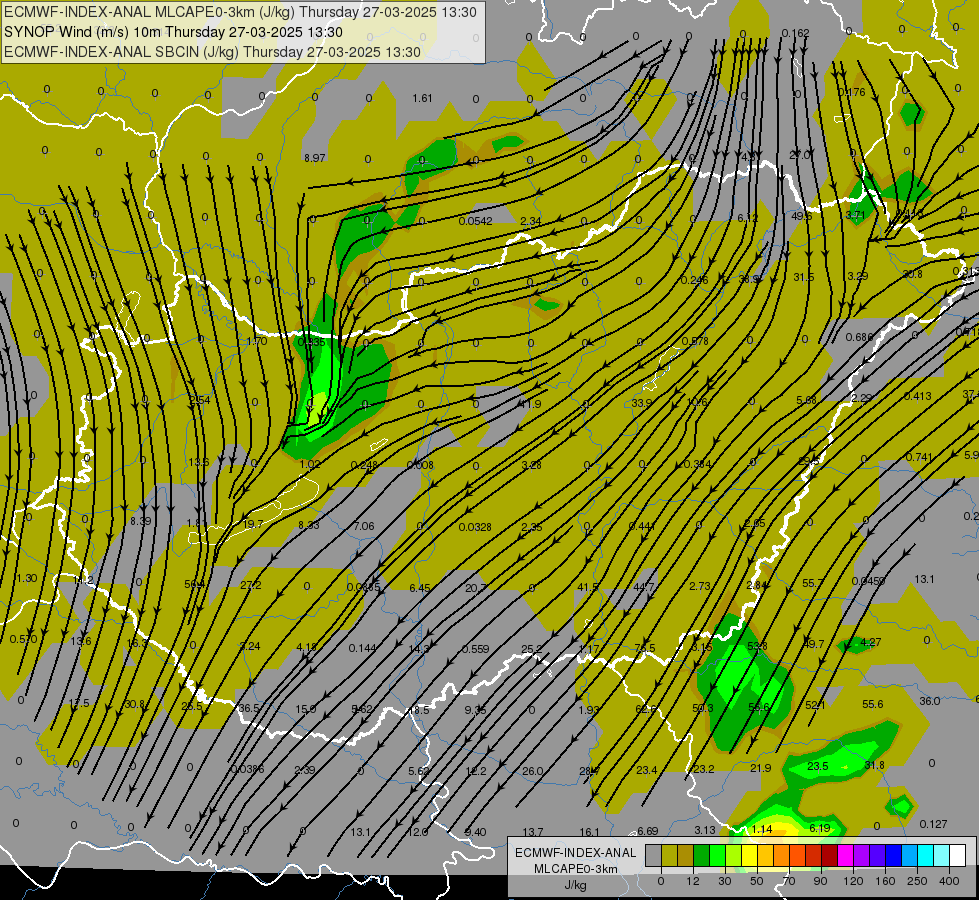Click the map value 1.61
This screenshot has width=979, height=900.
click(422, 98)
